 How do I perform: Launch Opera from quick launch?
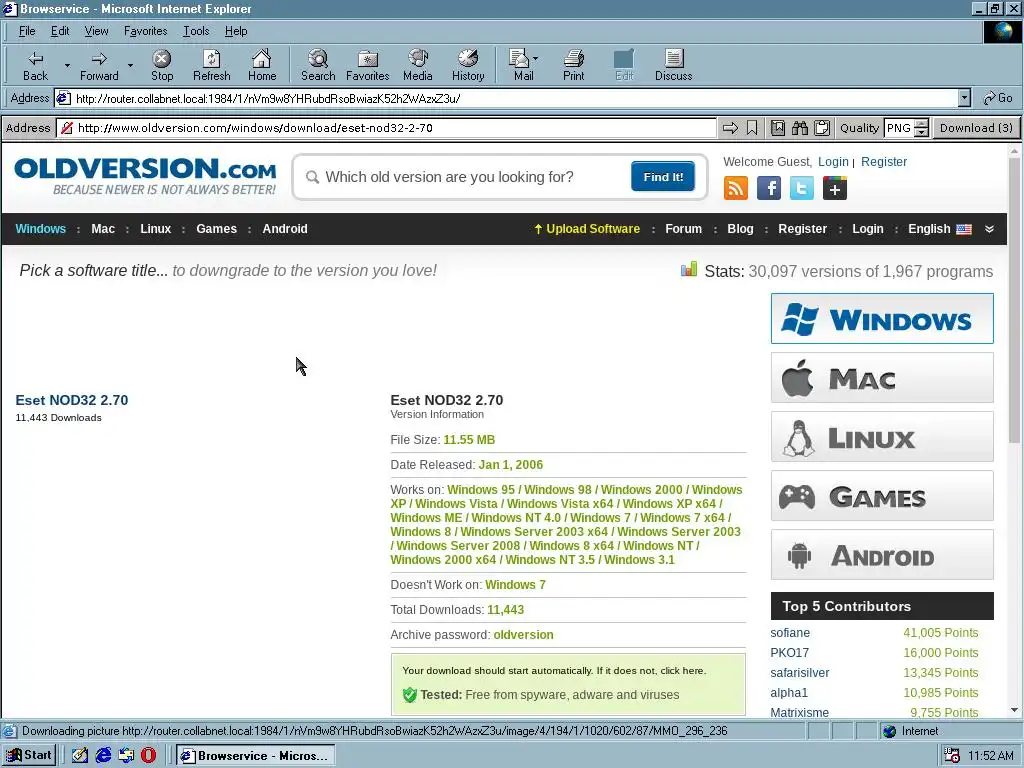click(149, 755)
